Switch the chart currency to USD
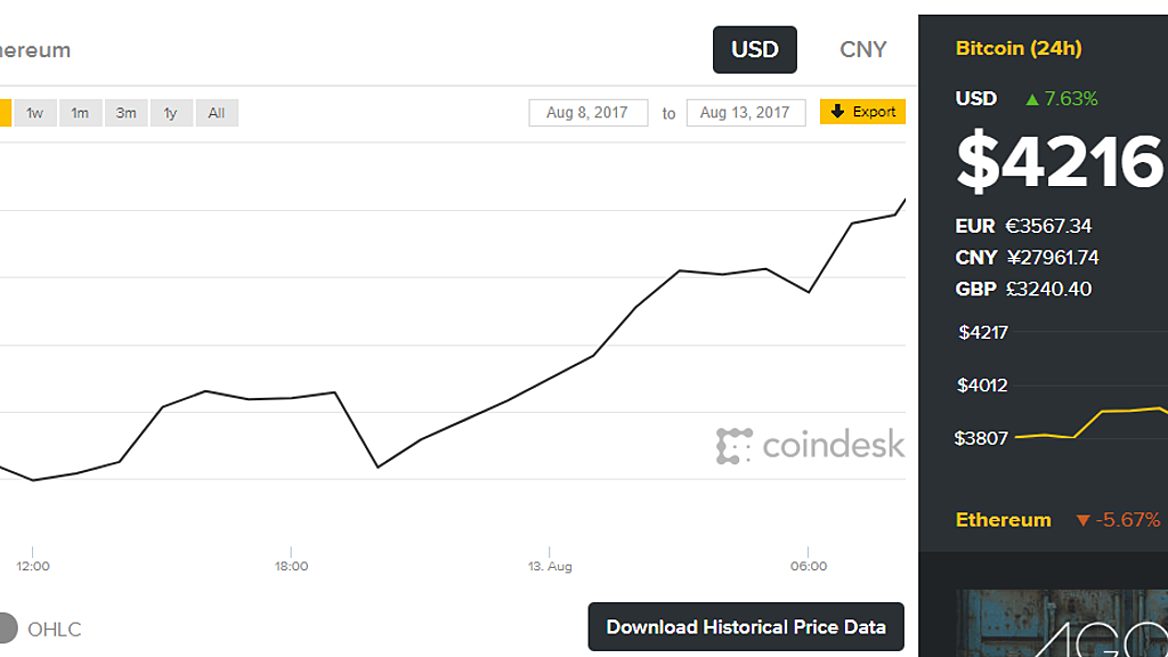The height and width of the screenshot is (657, 1168). point(754,50)
